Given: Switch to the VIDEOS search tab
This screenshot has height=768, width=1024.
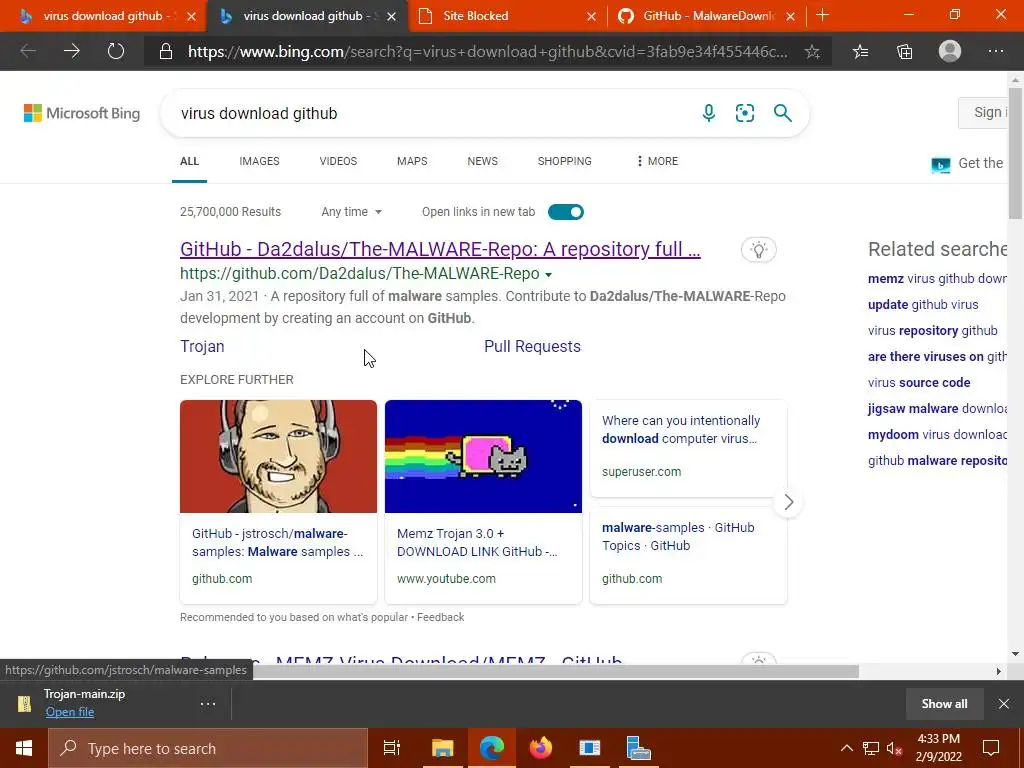Looking at the screenshot, I should [x=338, y=161].
